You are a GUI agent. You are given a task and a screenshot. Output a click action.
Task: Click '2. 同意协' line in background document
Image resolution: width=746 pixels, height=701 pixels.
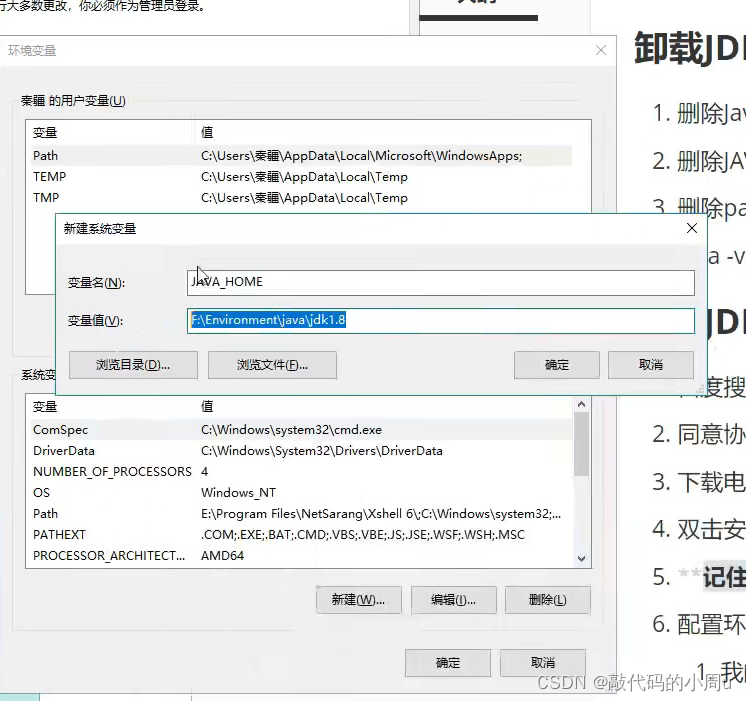click(x=698, y=434)
